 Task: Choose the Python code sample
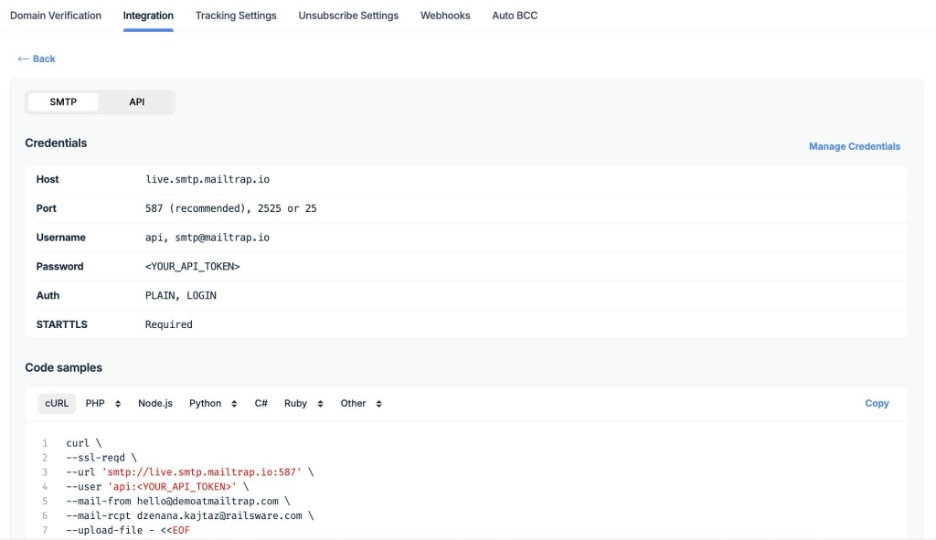tap(205, 403)
